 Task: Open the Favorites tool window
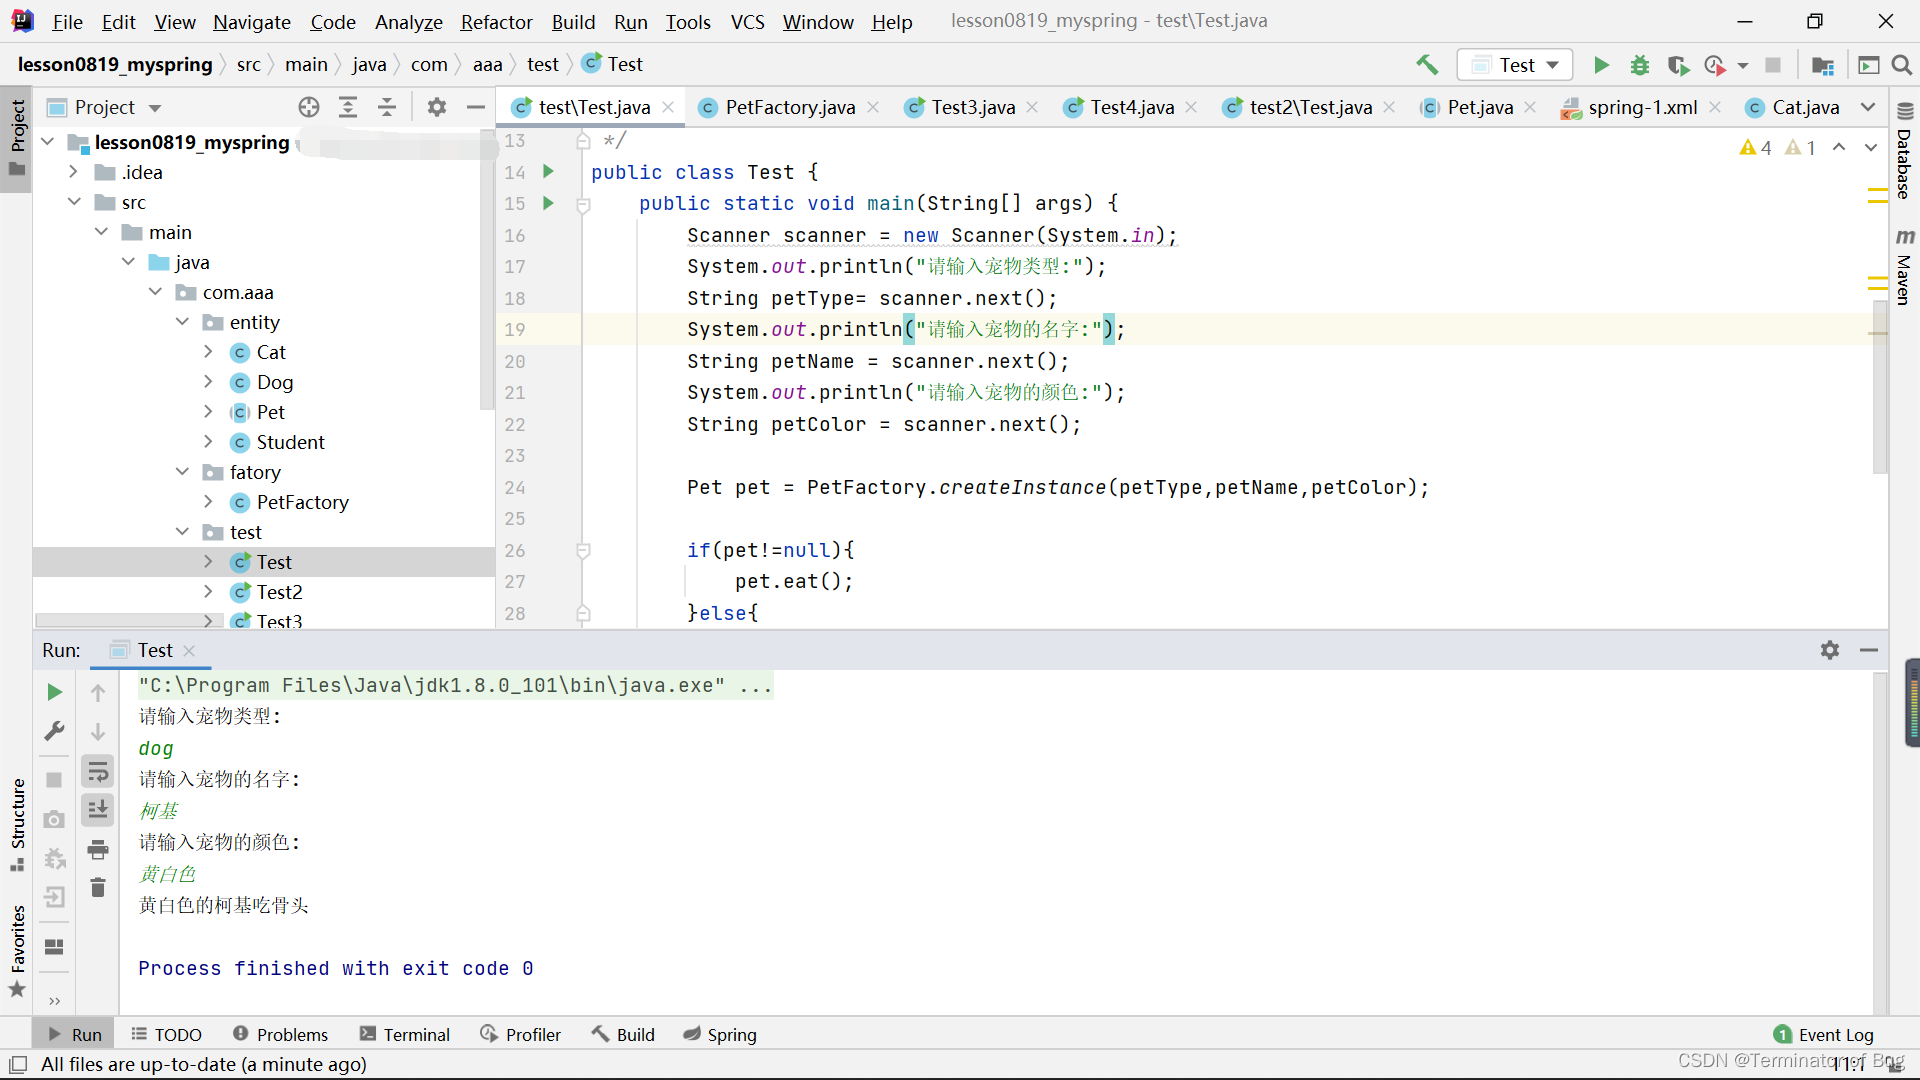click(x=17, y=950)
